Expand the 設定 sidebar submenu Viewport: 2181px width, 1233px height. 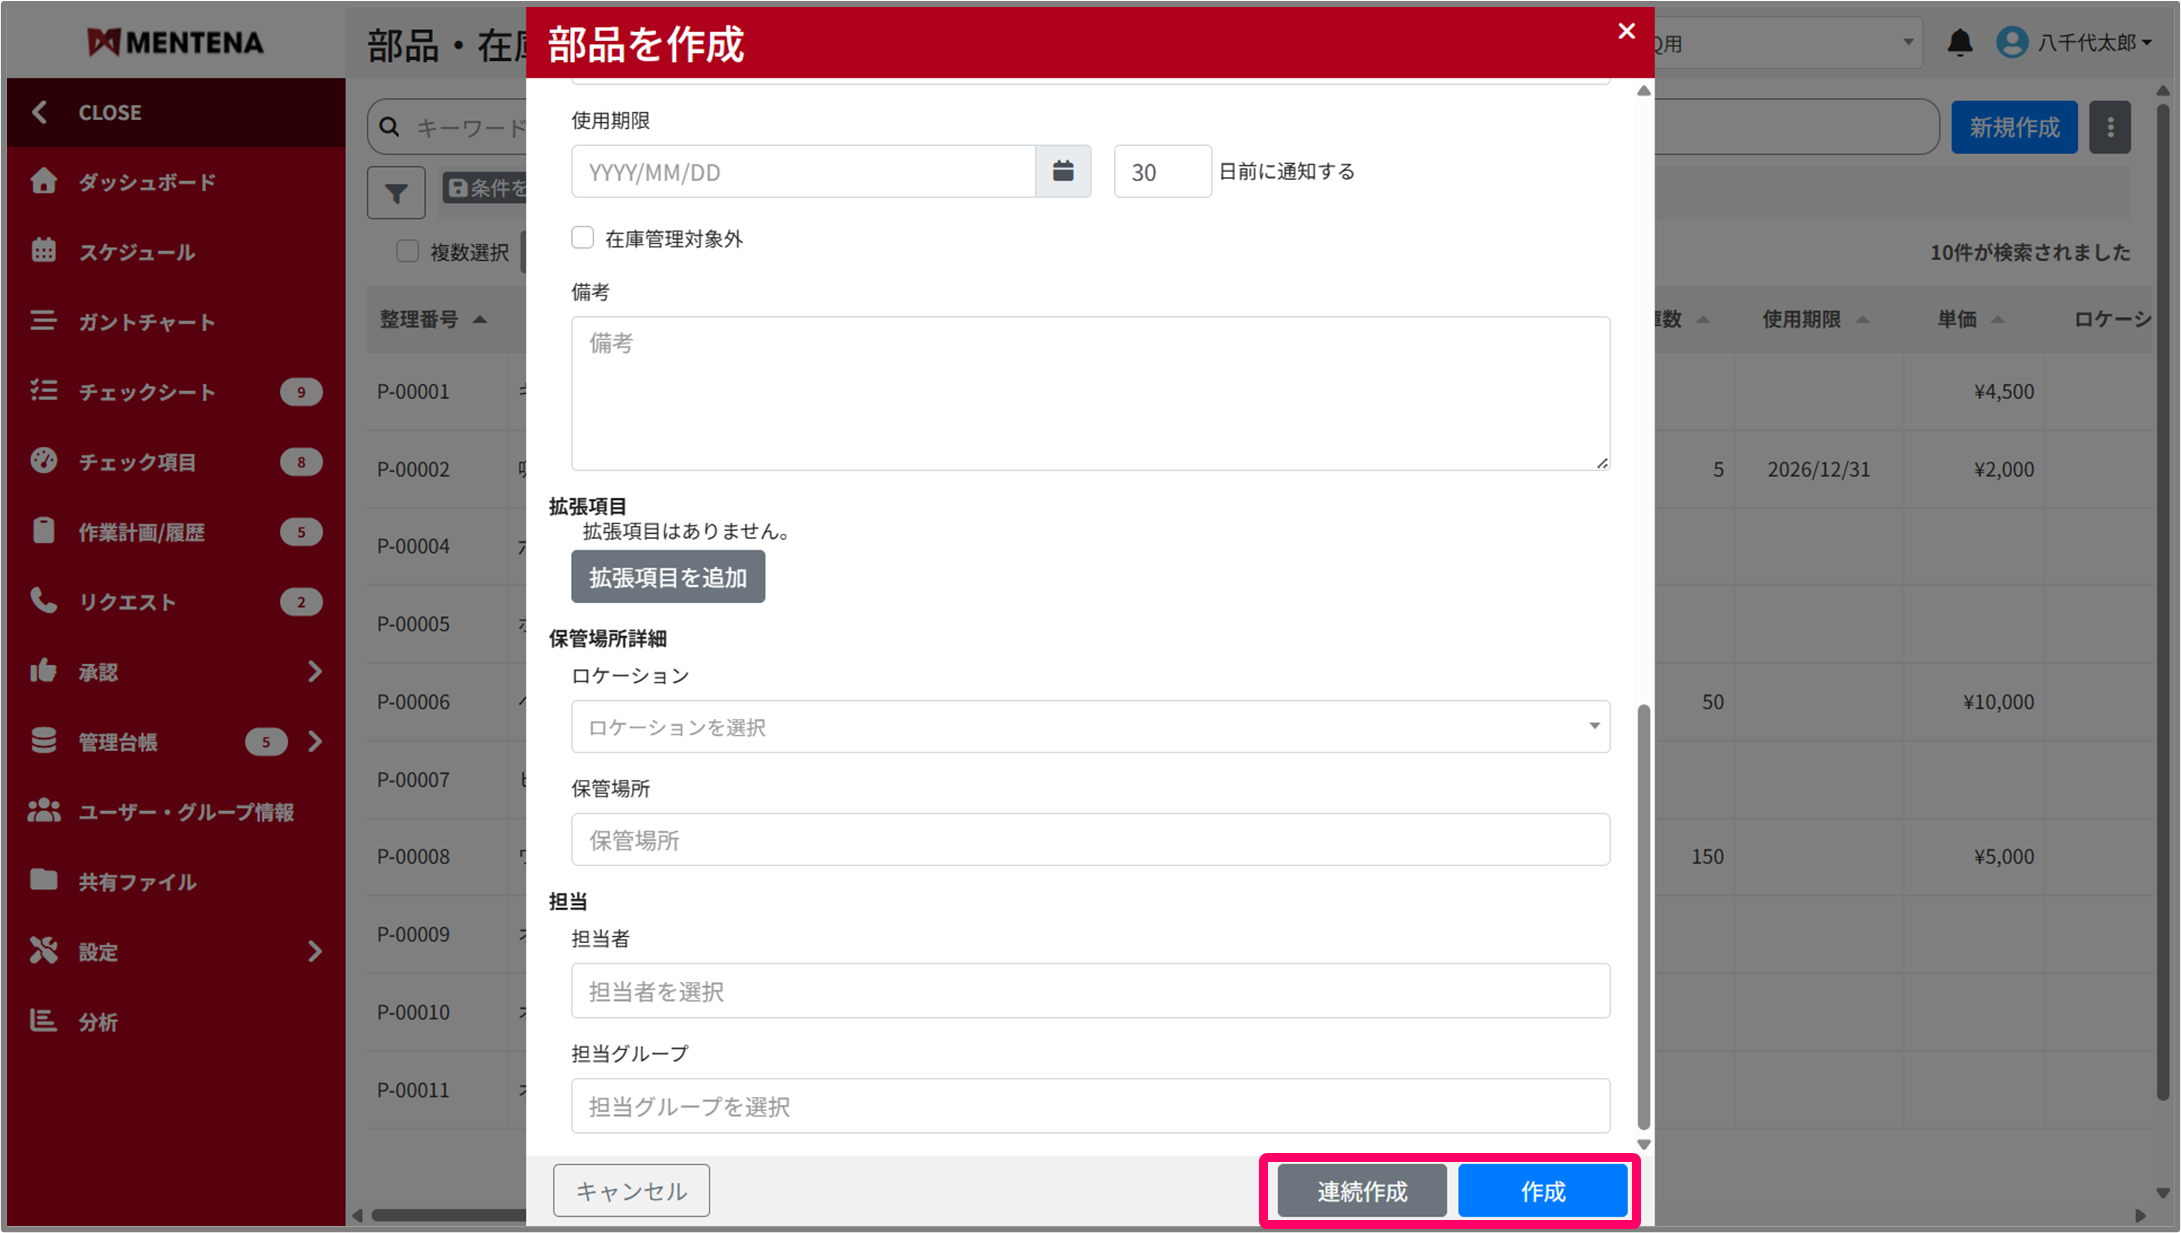pyautogui.click(x=314, y=951)
